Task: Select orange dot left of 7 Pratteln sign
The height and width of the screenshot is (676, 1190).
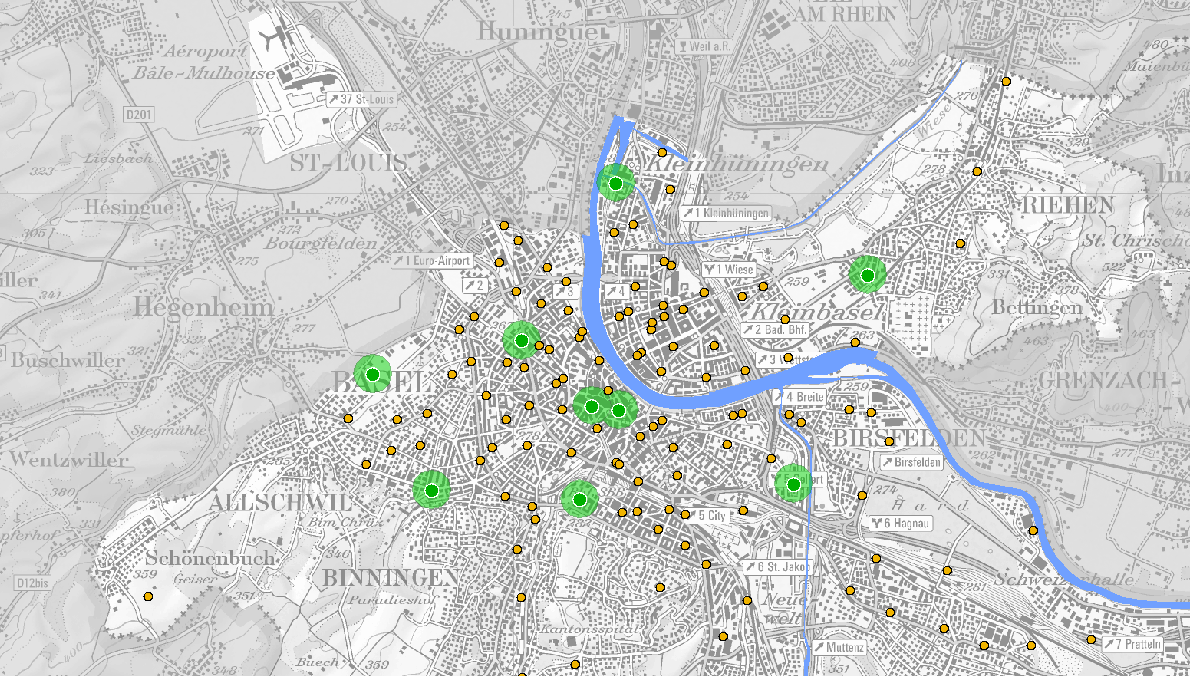Action: 1091,639
